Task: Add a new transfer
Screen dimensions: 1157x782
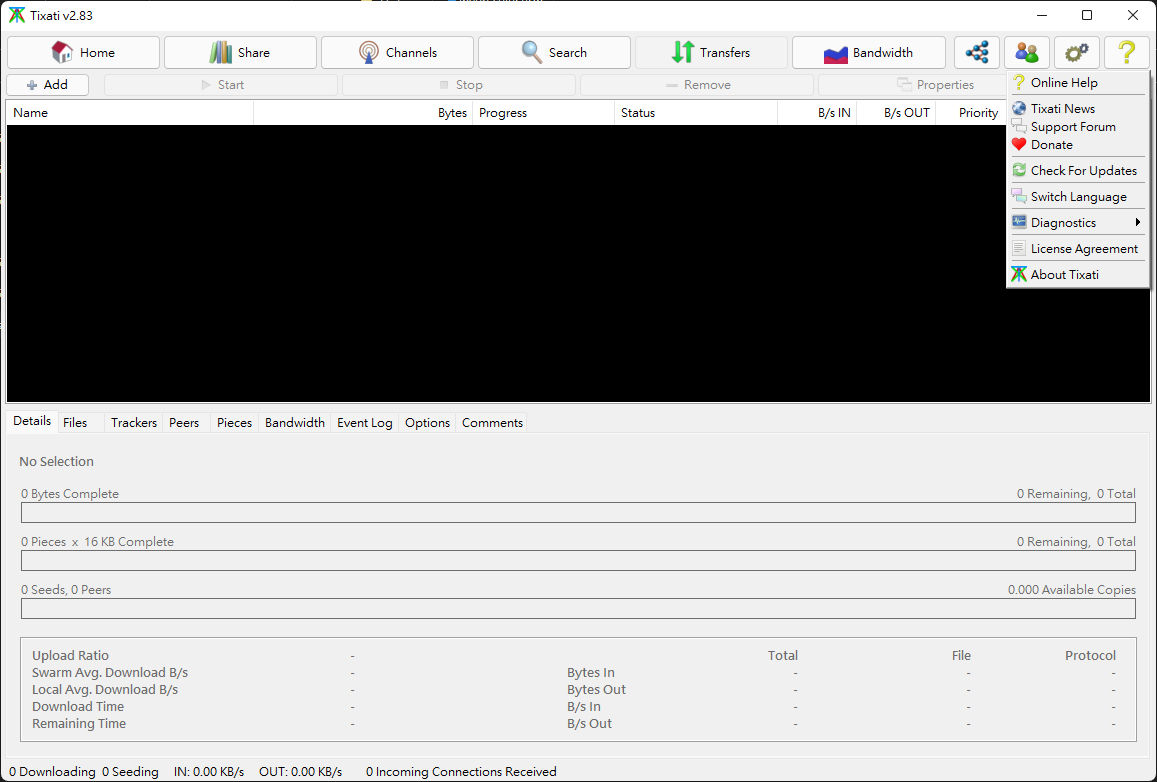Action: coord(47,85)
